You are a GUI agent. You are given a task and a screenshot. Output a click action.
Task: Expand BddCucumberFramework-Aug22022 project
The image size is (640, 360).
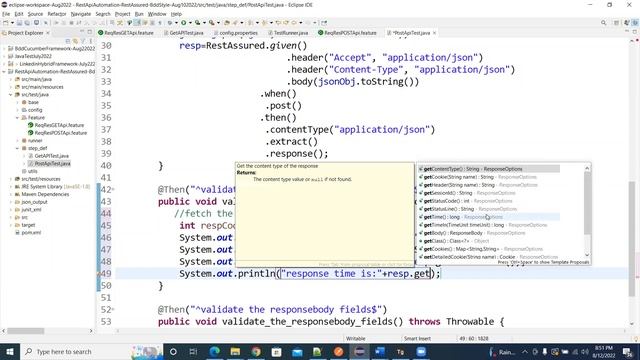point(4,49)
